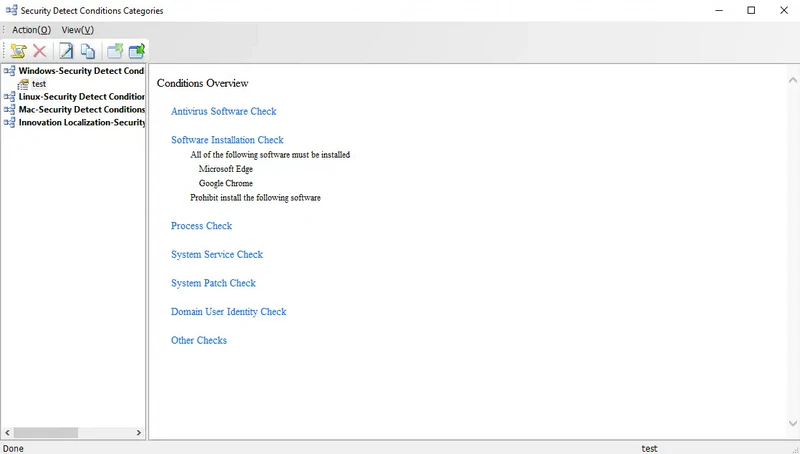Click the app icon in the title bar
Image resolution: width=800 pixels, height=454 pixels.
(x=11, y=10)
